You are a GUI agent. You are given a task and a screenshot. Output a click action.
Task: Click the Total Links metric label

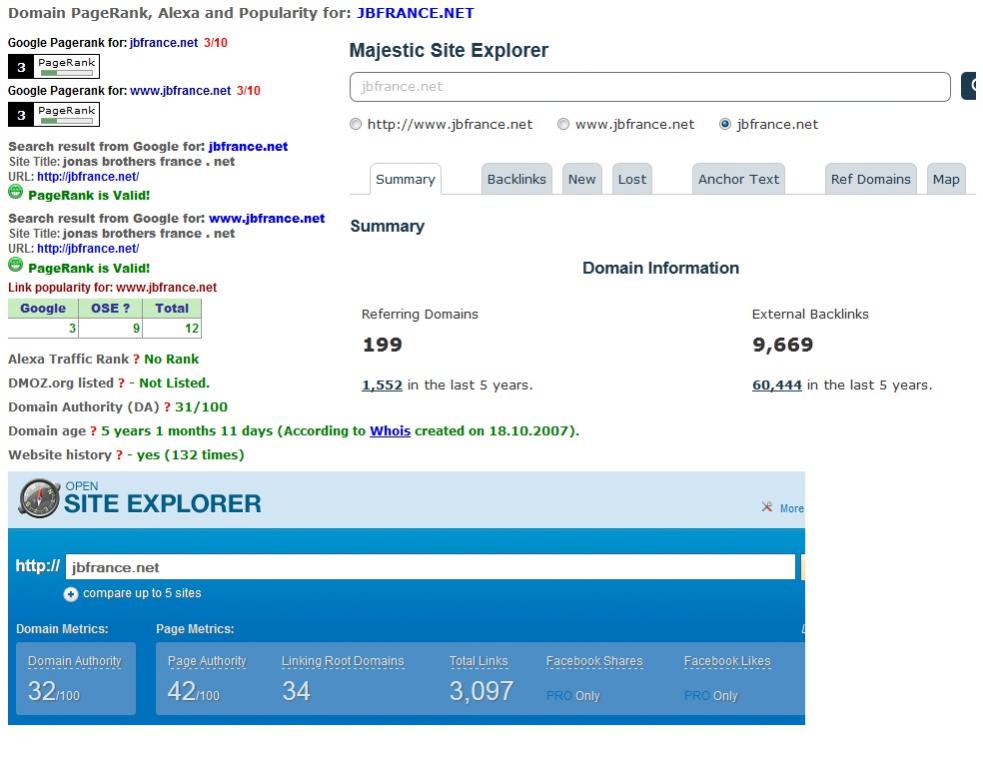point(478,661)
